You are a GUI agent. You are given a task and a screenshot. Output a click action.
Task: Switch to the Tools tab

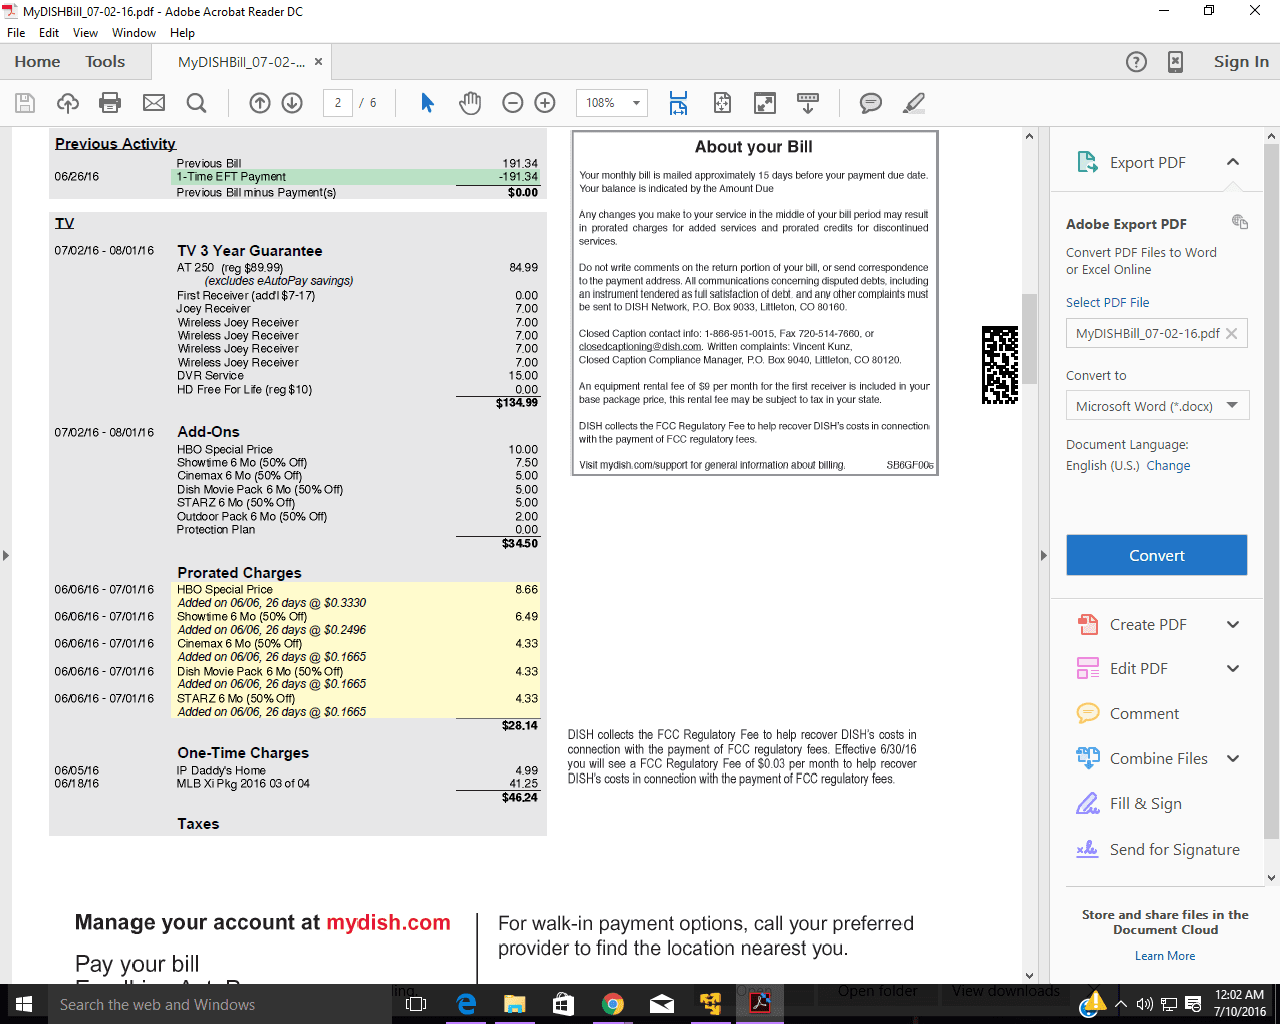coord(105,62)
